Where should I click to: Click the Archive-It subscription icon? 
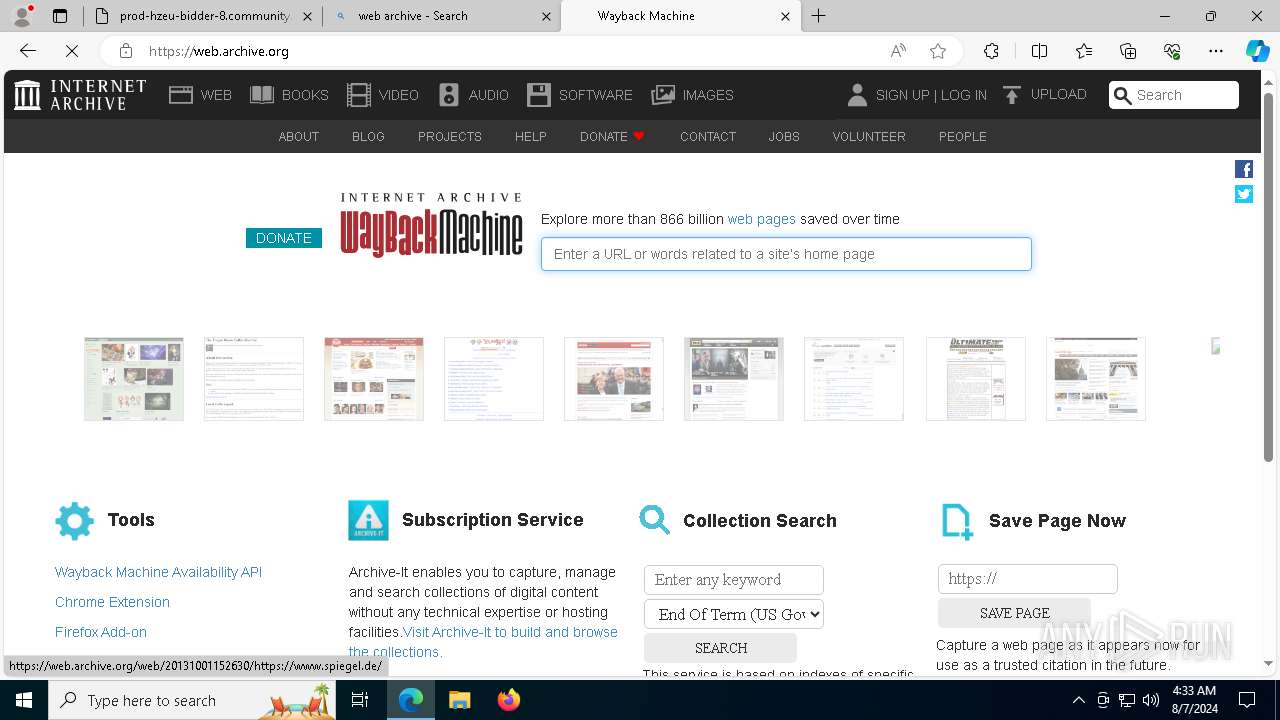pos(368,520)
